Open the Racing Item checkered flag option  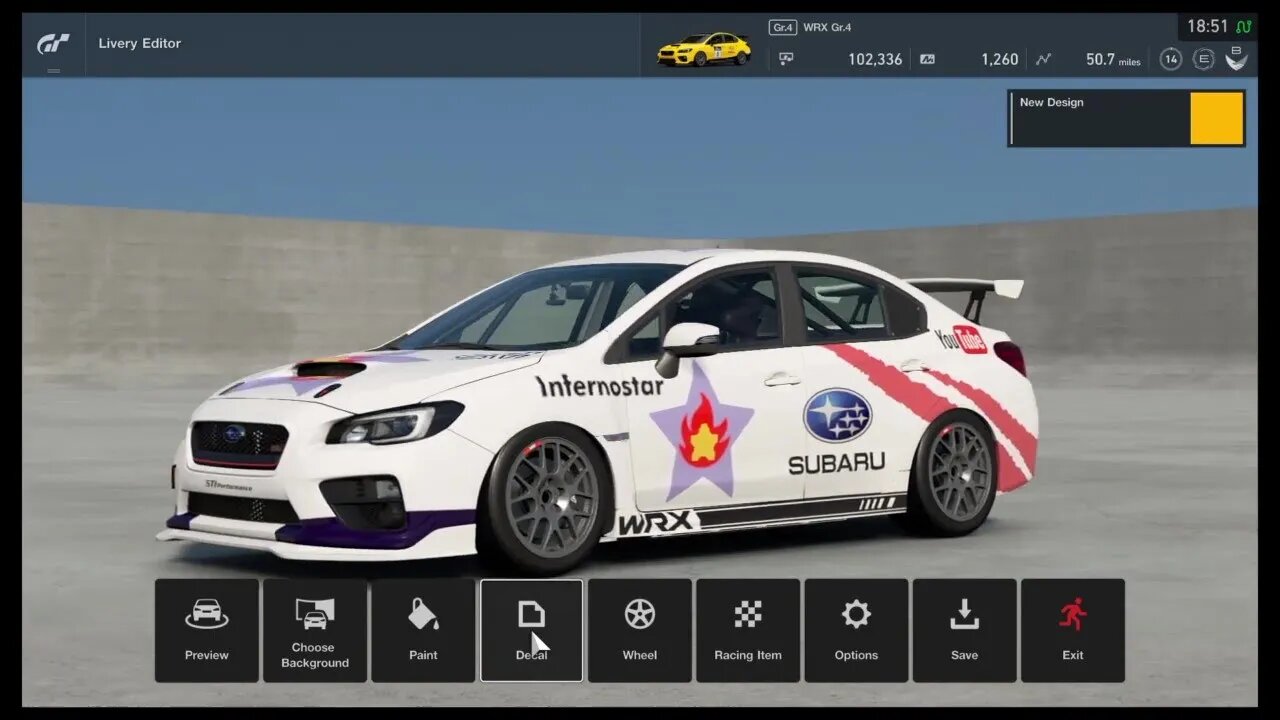(748, 631)
